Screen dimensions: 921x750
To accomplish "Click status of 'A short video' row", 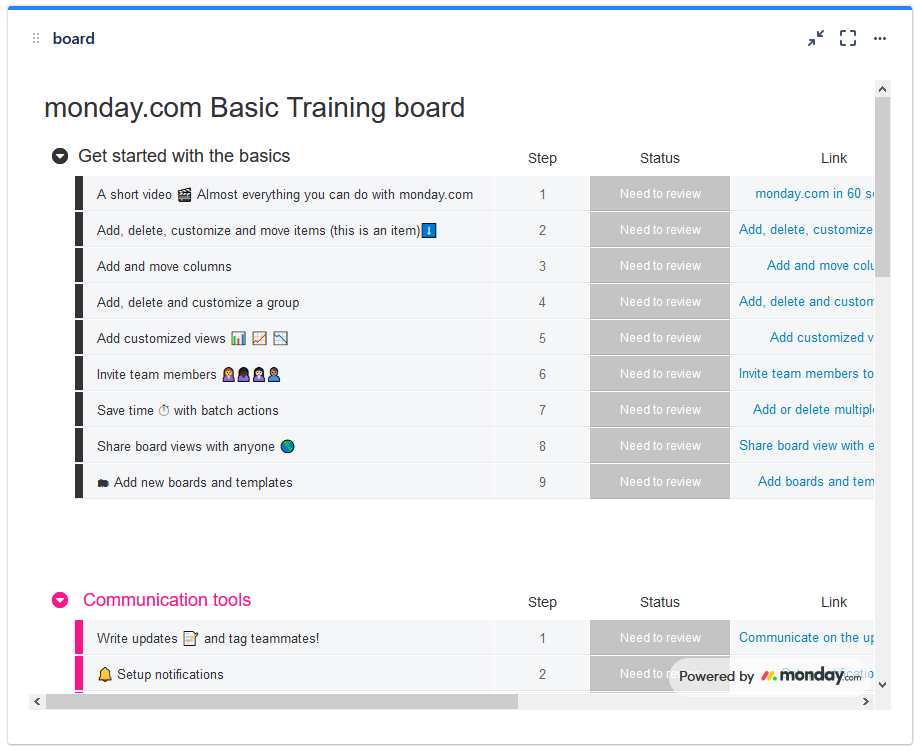I will [660, 194].
